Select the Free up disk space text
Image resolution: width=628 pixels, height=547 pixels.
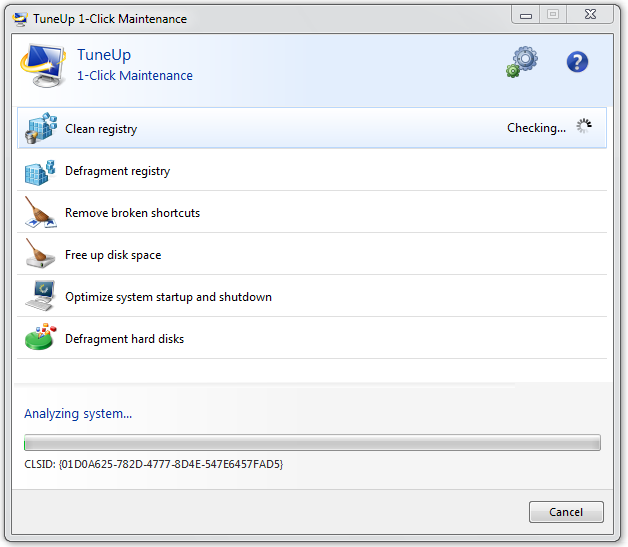[113, 255]
